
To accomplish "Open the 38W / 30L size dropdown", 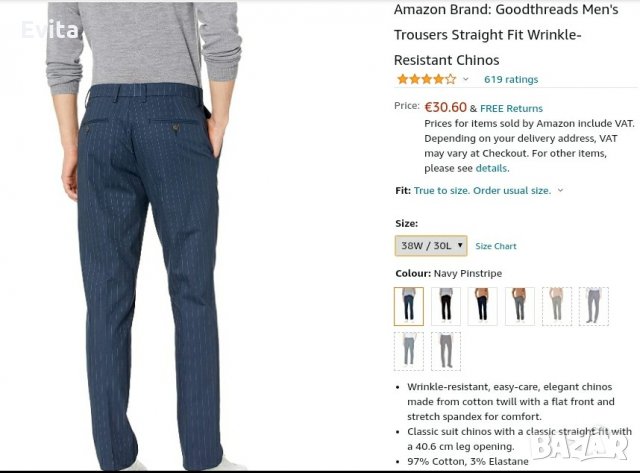I will (431, 246).
